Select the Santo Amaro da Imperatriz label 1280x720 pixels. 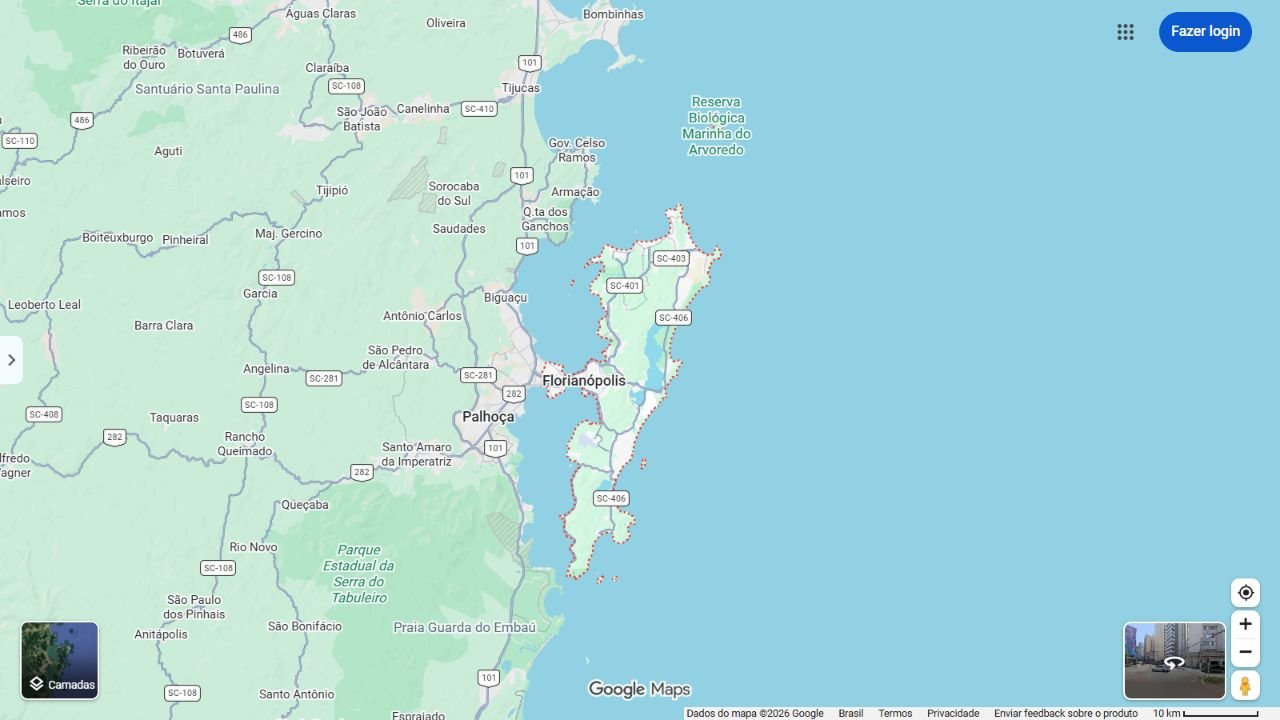pyautogui.click(x=417, y=454)
